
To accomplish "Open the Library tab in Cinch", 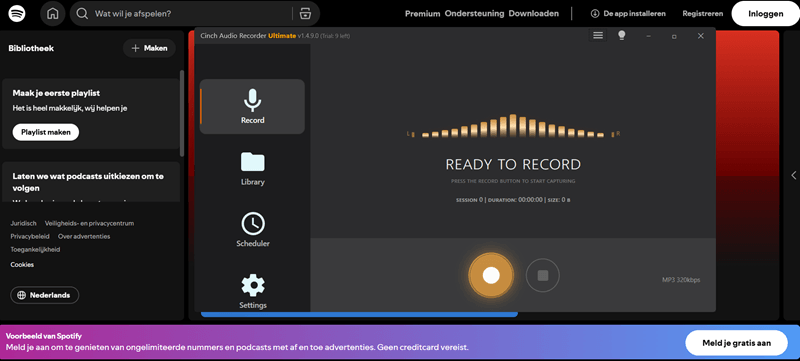I will pyautogui.click(x=253, y=169).
